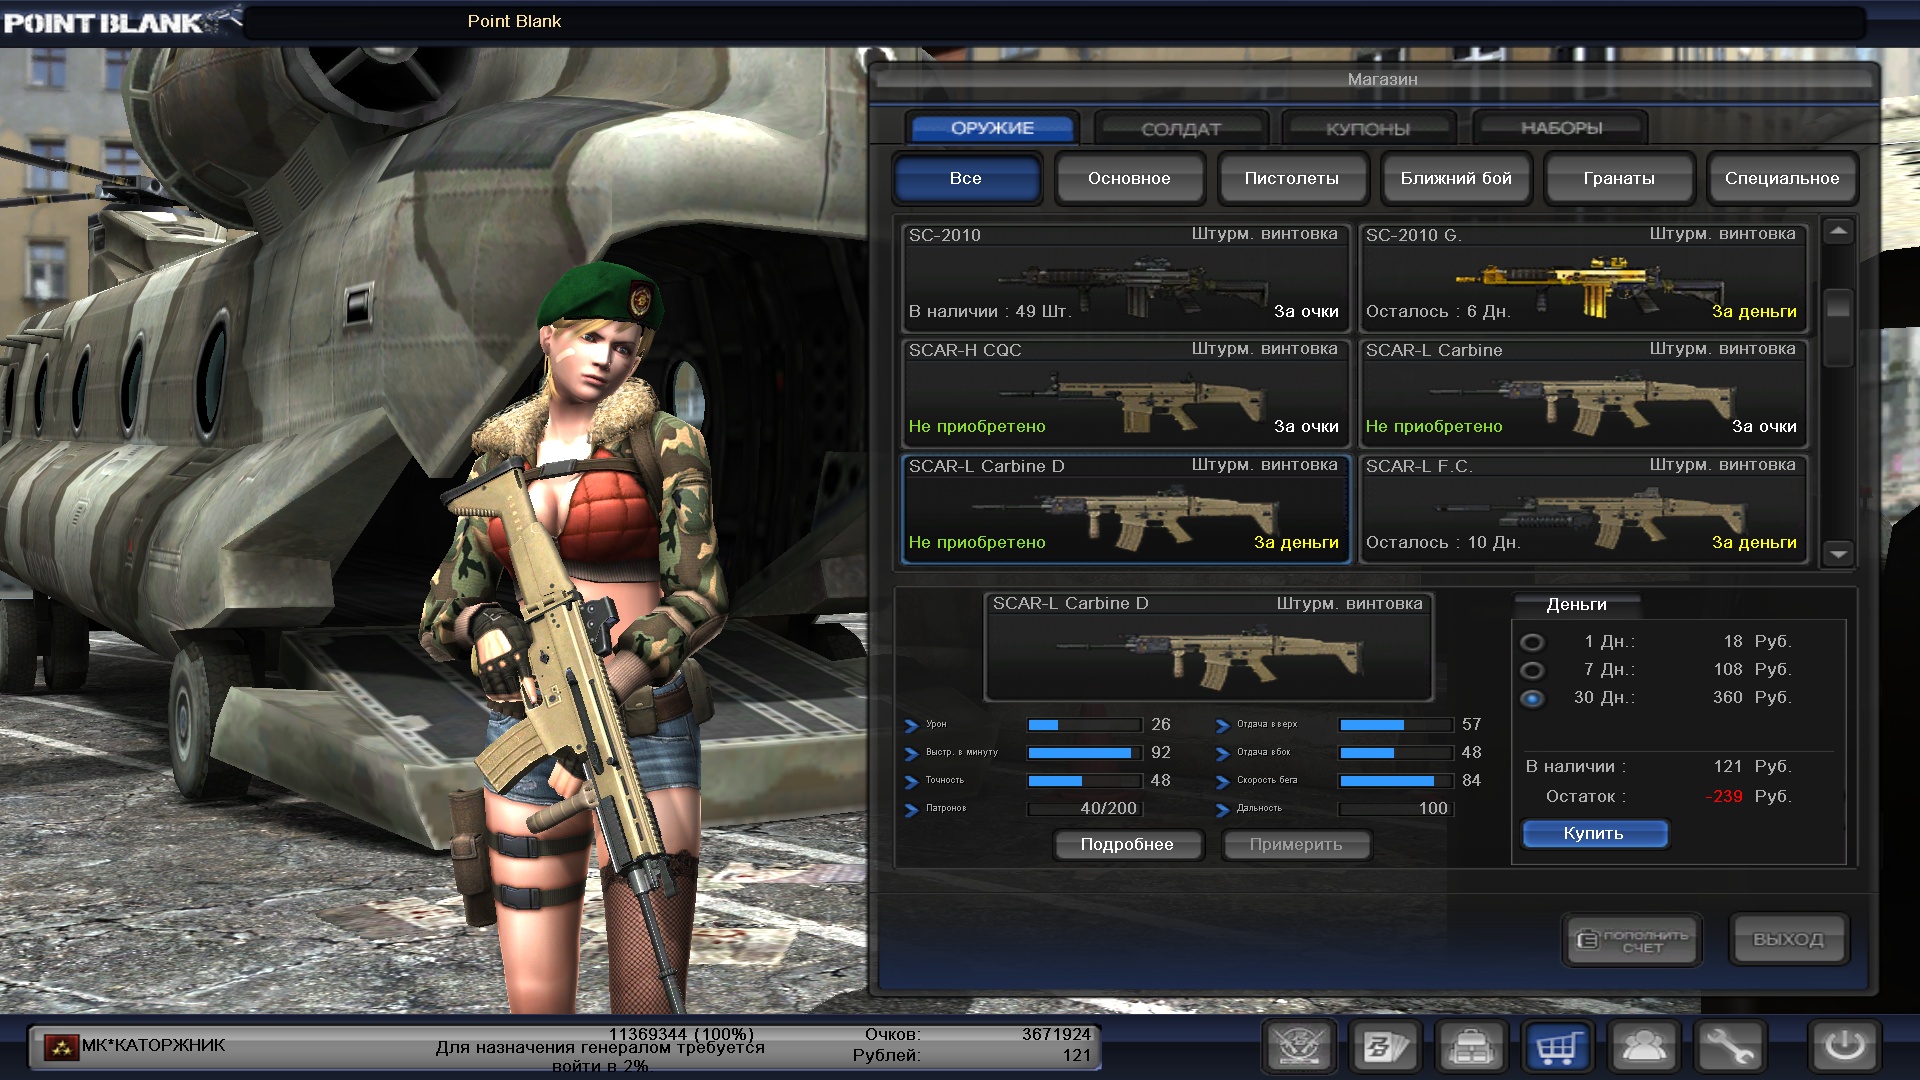Click the Урон damage bar
Viewport: 1920px width, 1080px height.
[1084, 725]
